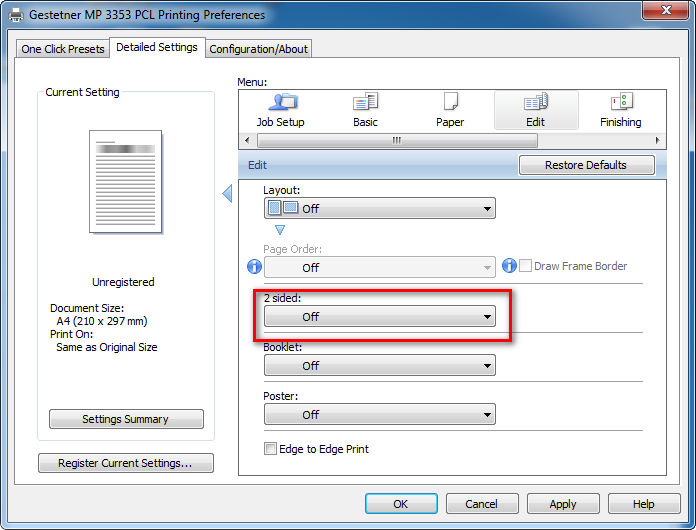Open the Layout dropdown
Screen dimensions: 696x530
[x=380, y=208]
